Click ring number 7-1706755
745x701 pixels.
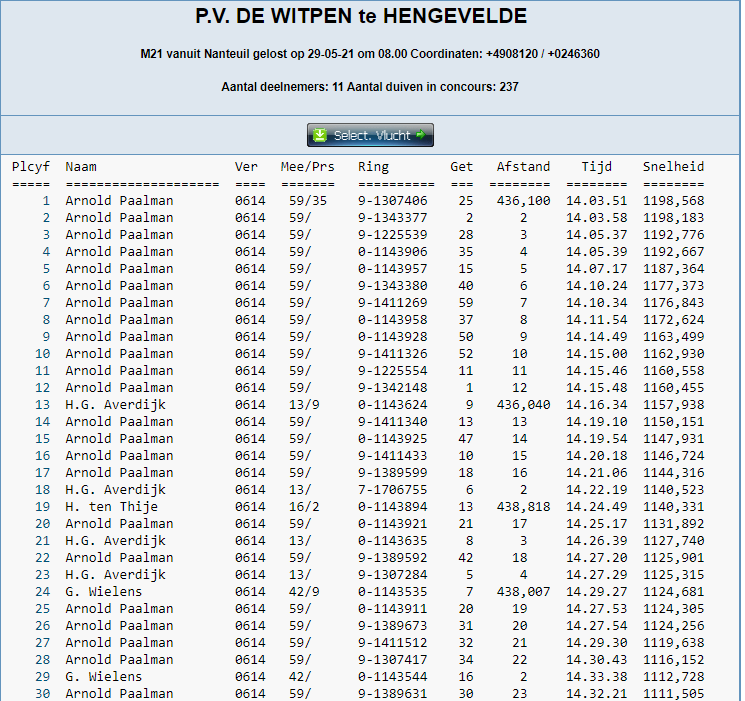pos(392,490)
